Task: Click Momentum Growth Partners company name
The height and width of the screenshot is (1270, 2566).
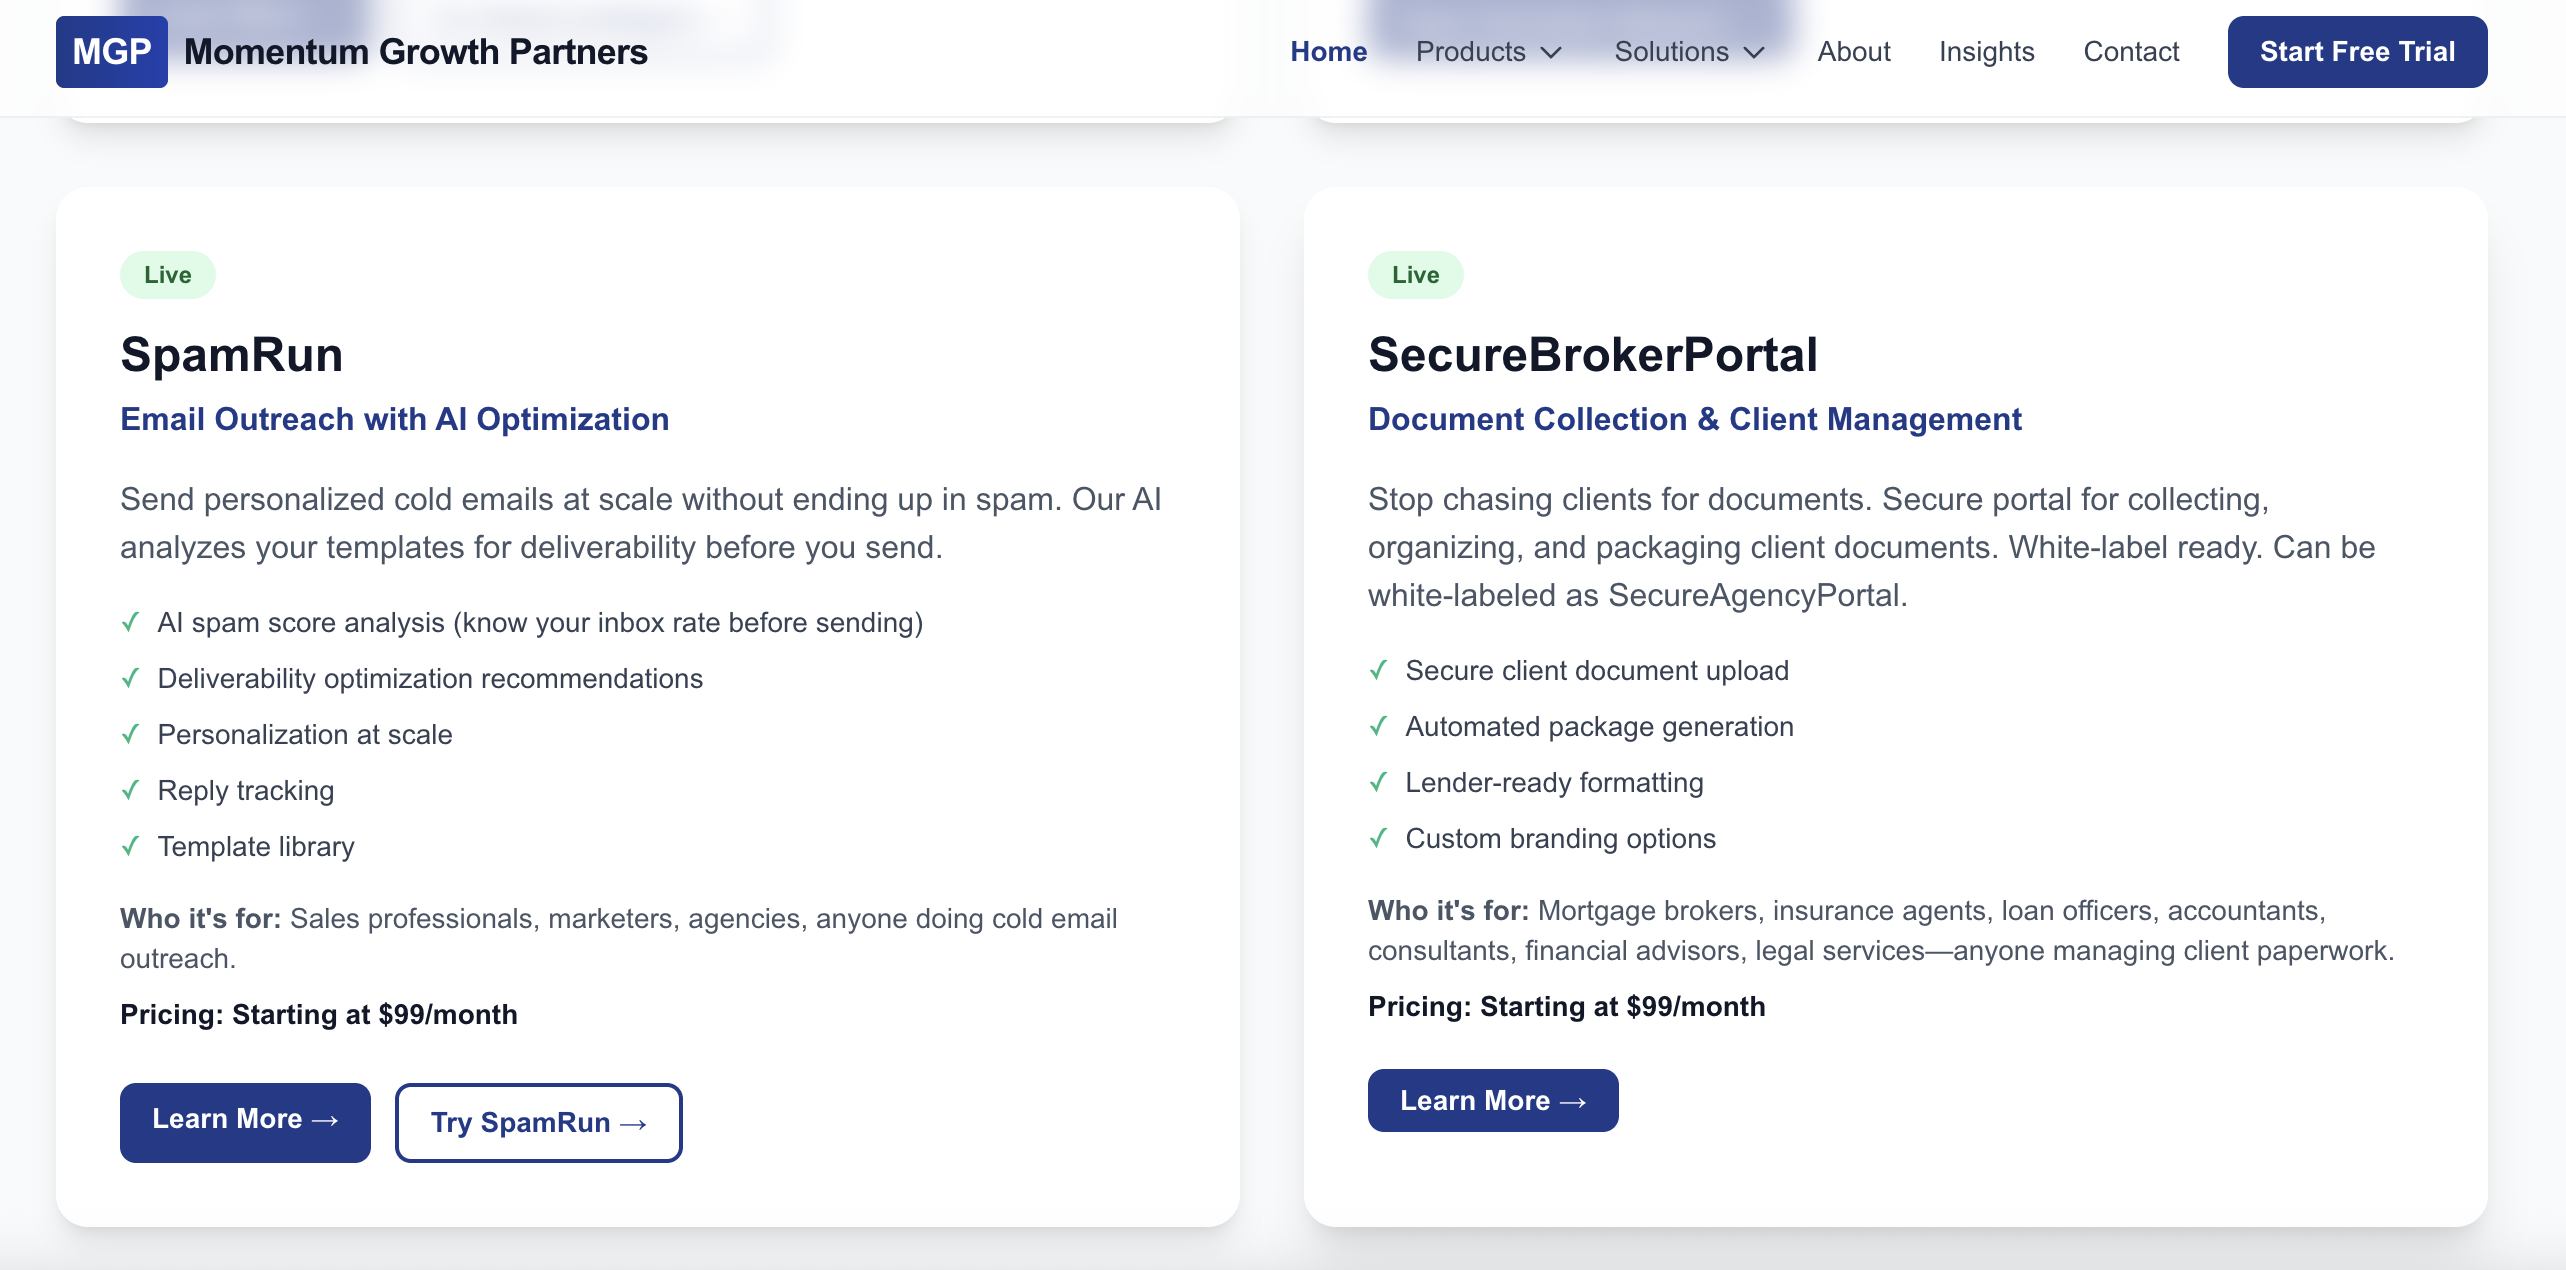Action: coord(415,51)
